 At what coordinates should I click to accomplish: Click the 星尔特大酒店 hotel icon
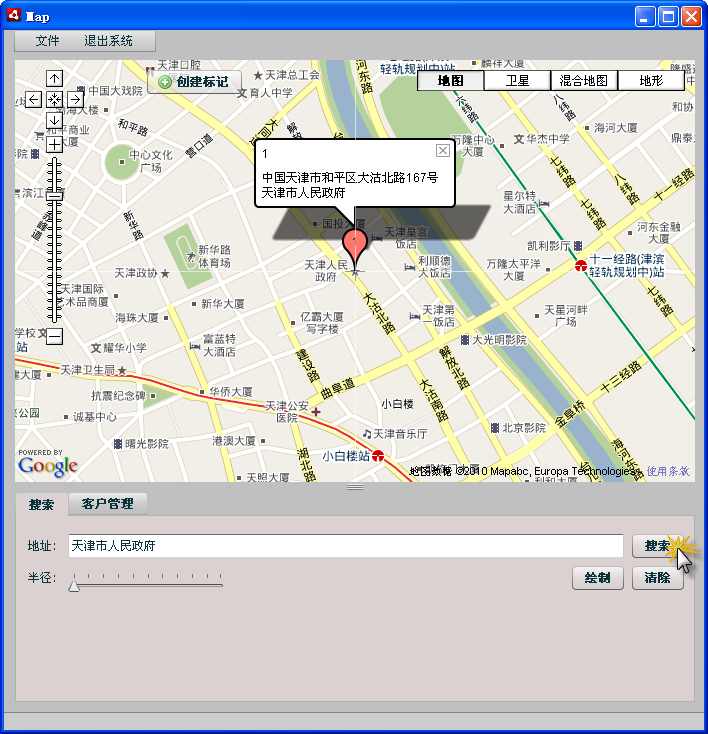click(544, 203)
